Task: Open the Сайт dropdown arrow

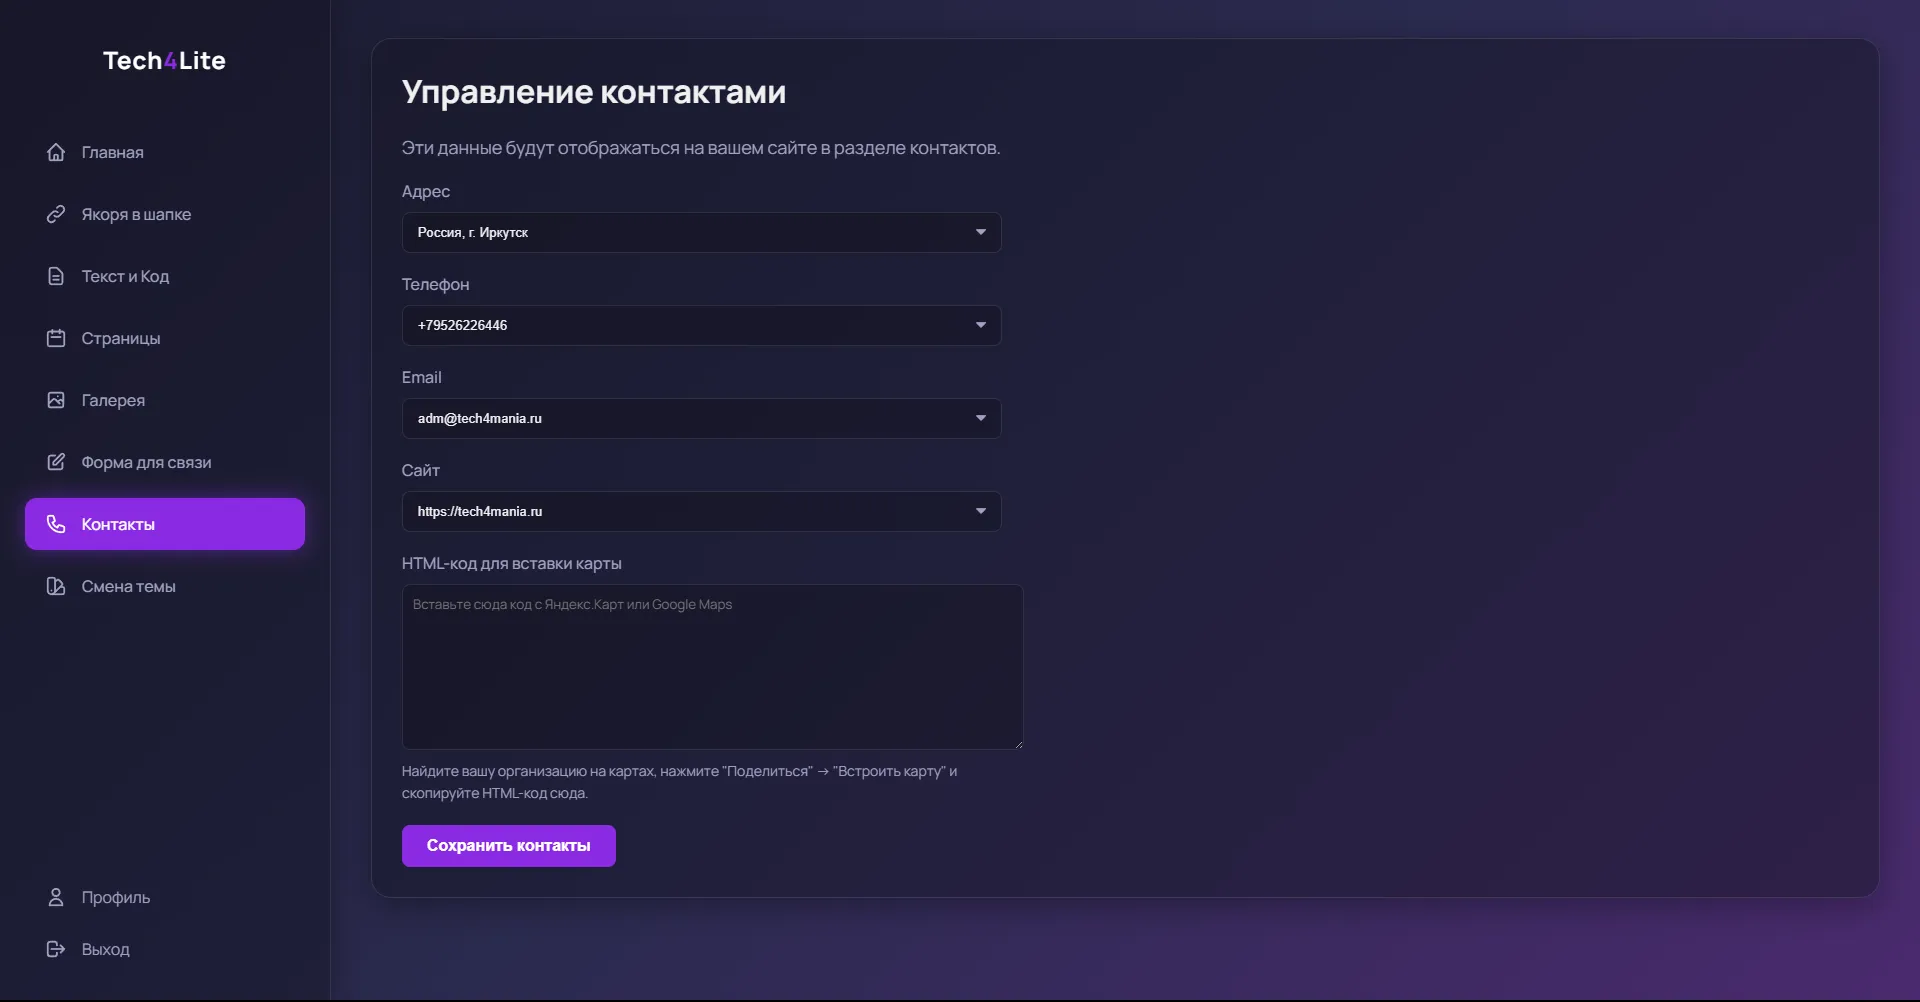Action: click(x=980, y=511)
